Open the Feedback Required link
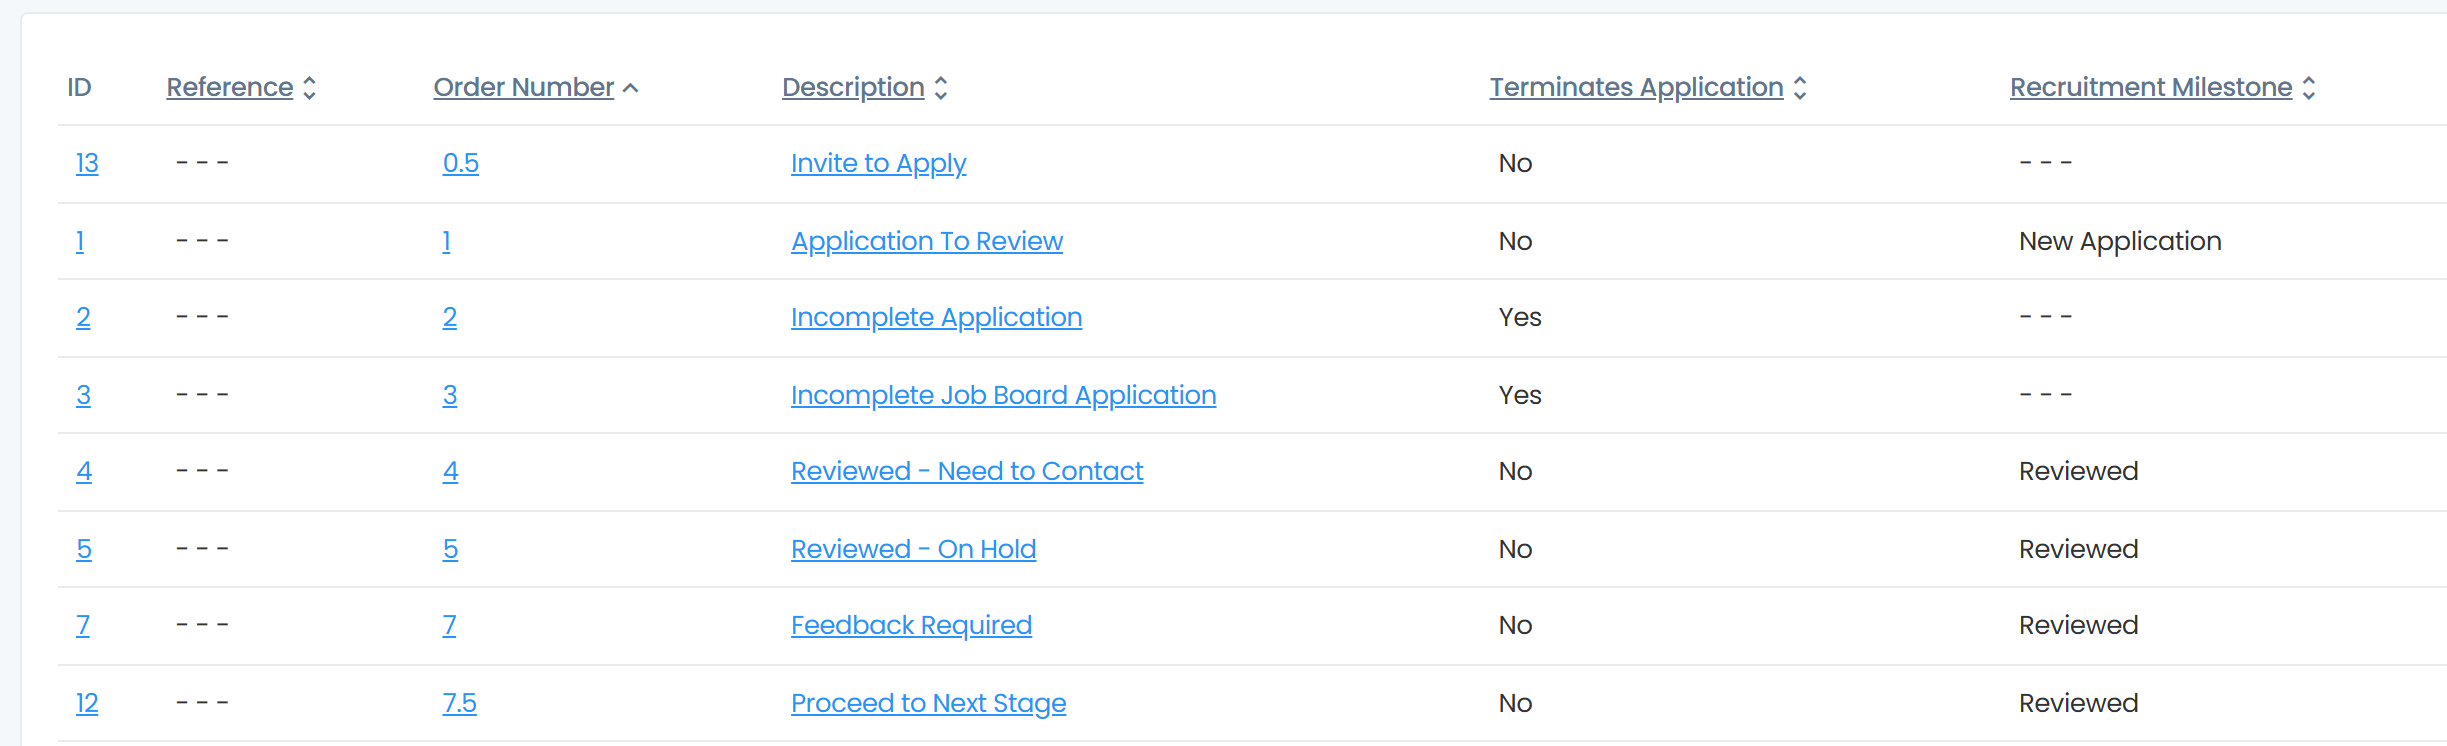Image resolution: width=2447 pixels, height=746 pixels. click(911, 625)
